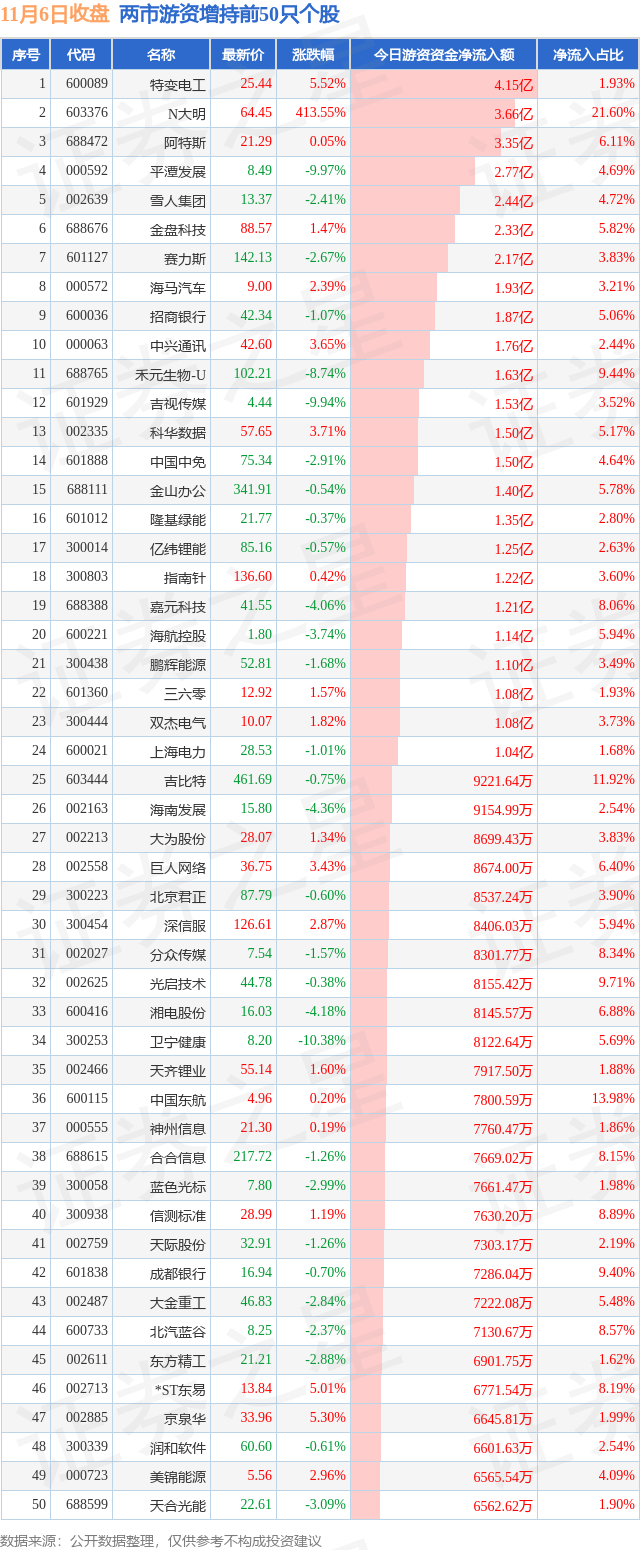Click price 142.13 for 赛力斯
The image size is (640, 1550).
click(252, 258)
